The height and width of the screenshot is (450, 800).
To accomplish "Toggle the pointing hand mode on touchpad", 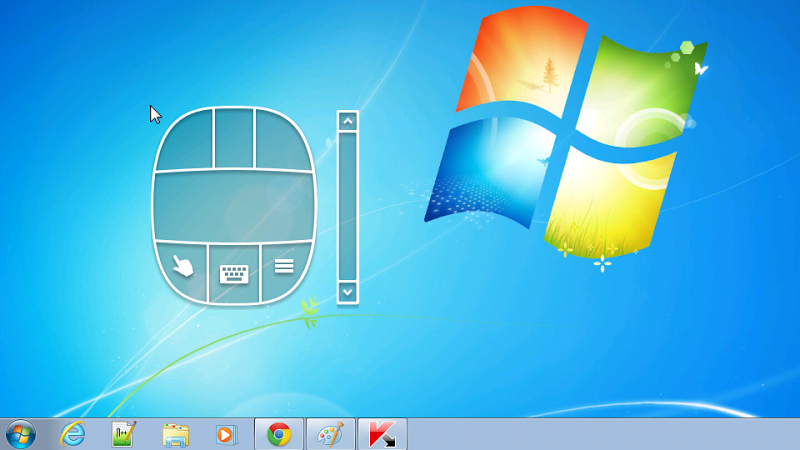I will [x=183, y=268].
